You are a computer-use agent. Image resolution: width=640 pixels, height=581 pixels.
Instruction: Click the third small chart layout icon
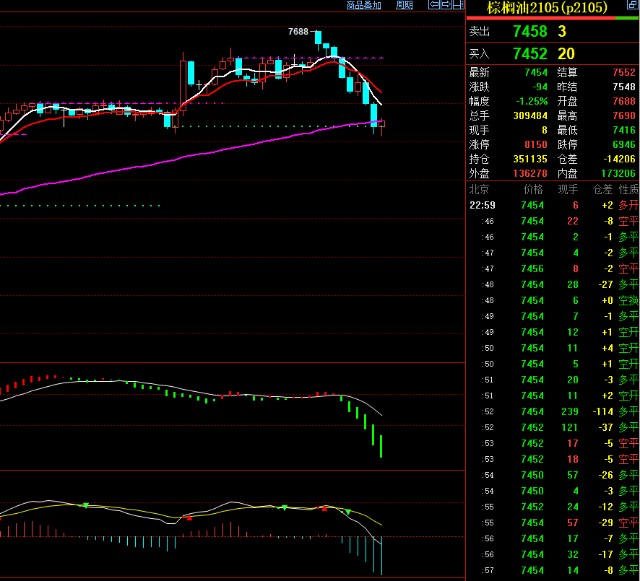coord(455,5)
